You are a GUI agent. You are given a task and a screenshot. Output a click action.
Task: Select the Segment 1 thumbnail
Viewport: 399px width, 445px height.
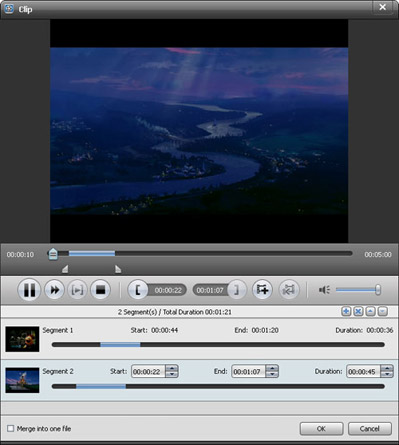22,339
